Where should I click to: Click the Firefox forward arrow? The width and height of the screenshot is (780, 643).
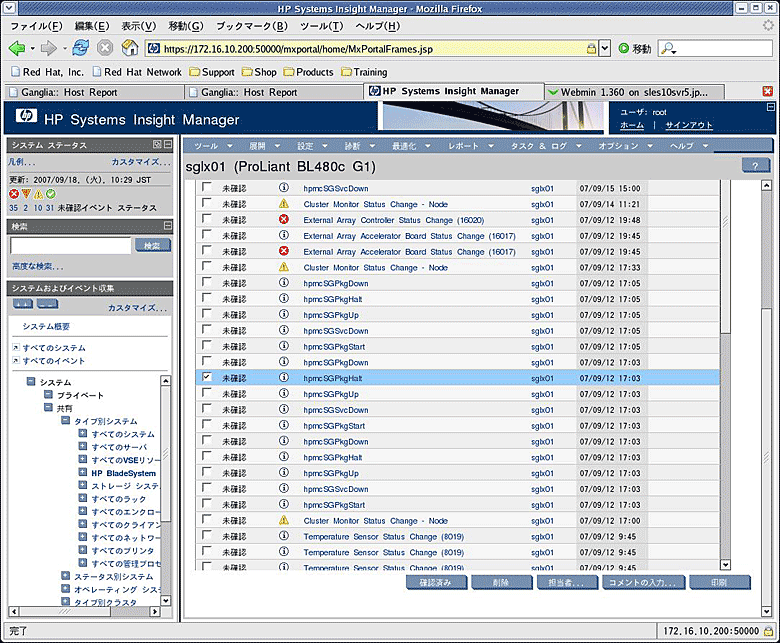coord(49,48)
